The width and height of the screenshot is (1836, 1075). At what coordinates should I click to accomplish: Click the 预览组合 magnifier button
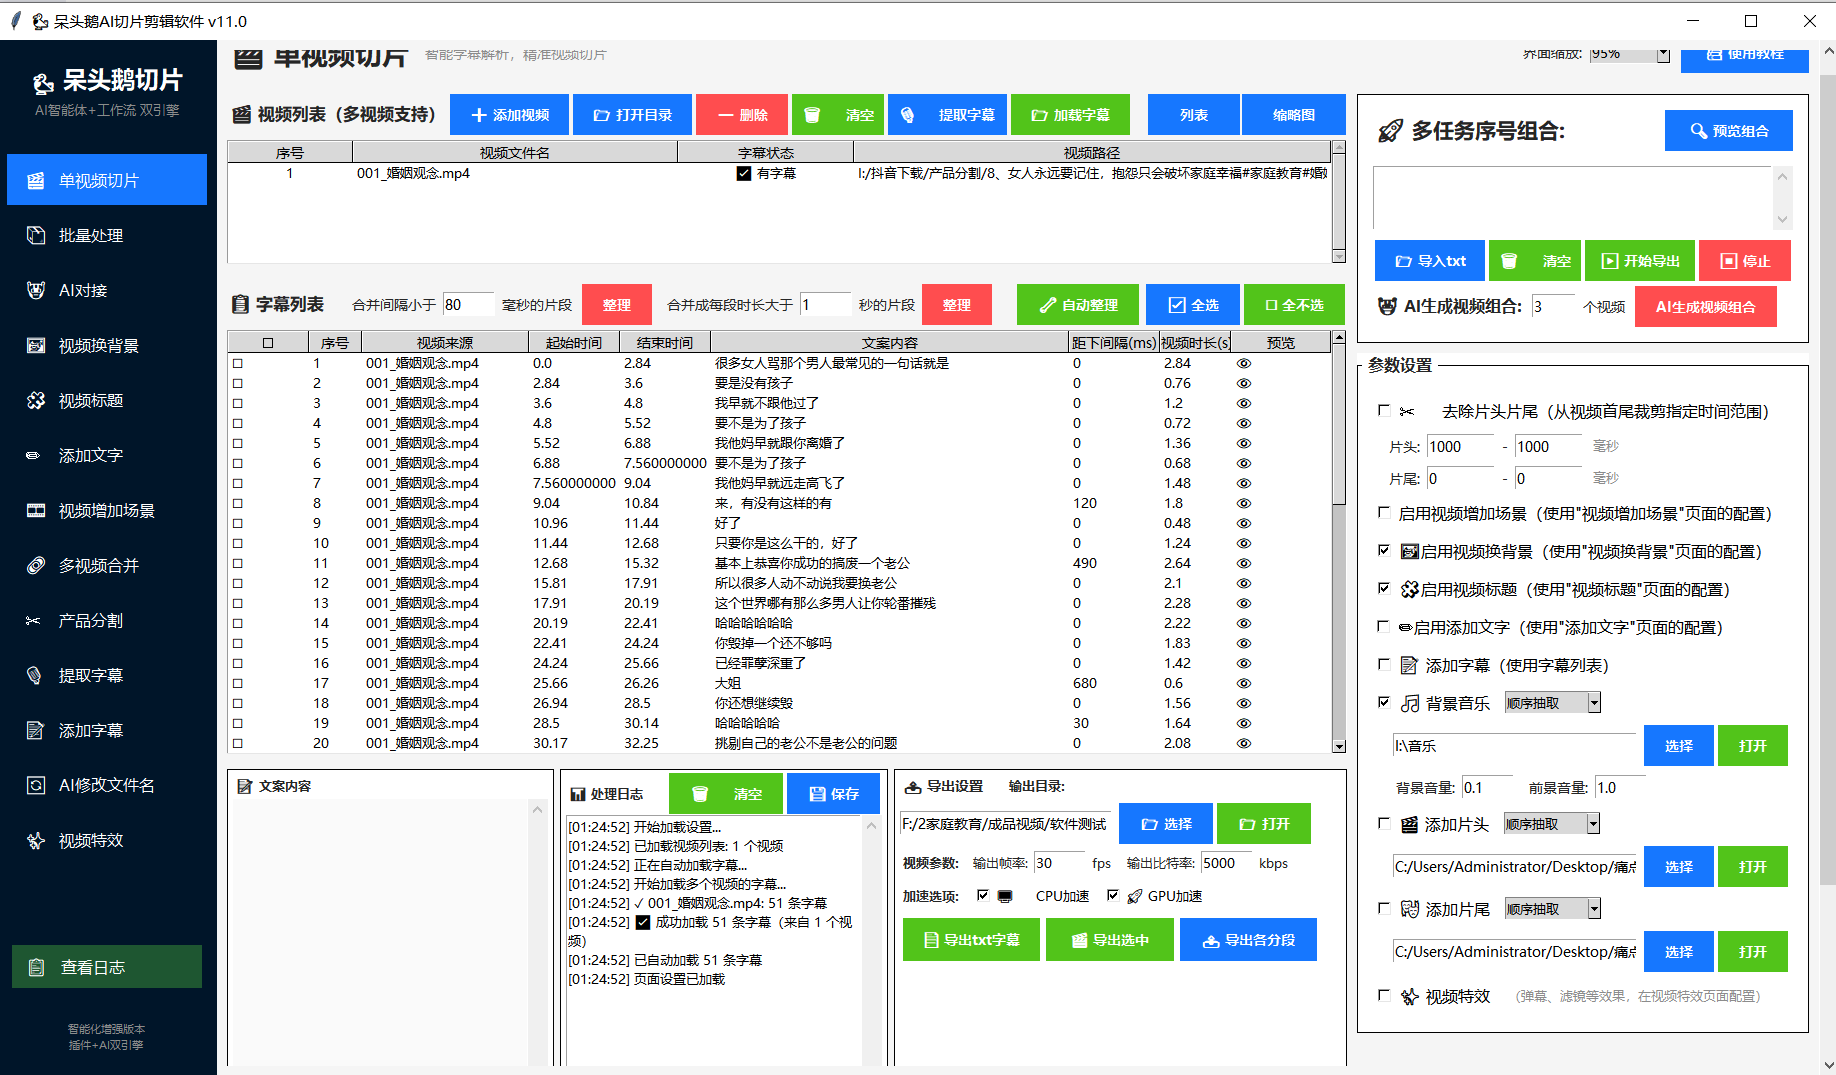point(1728,131)
